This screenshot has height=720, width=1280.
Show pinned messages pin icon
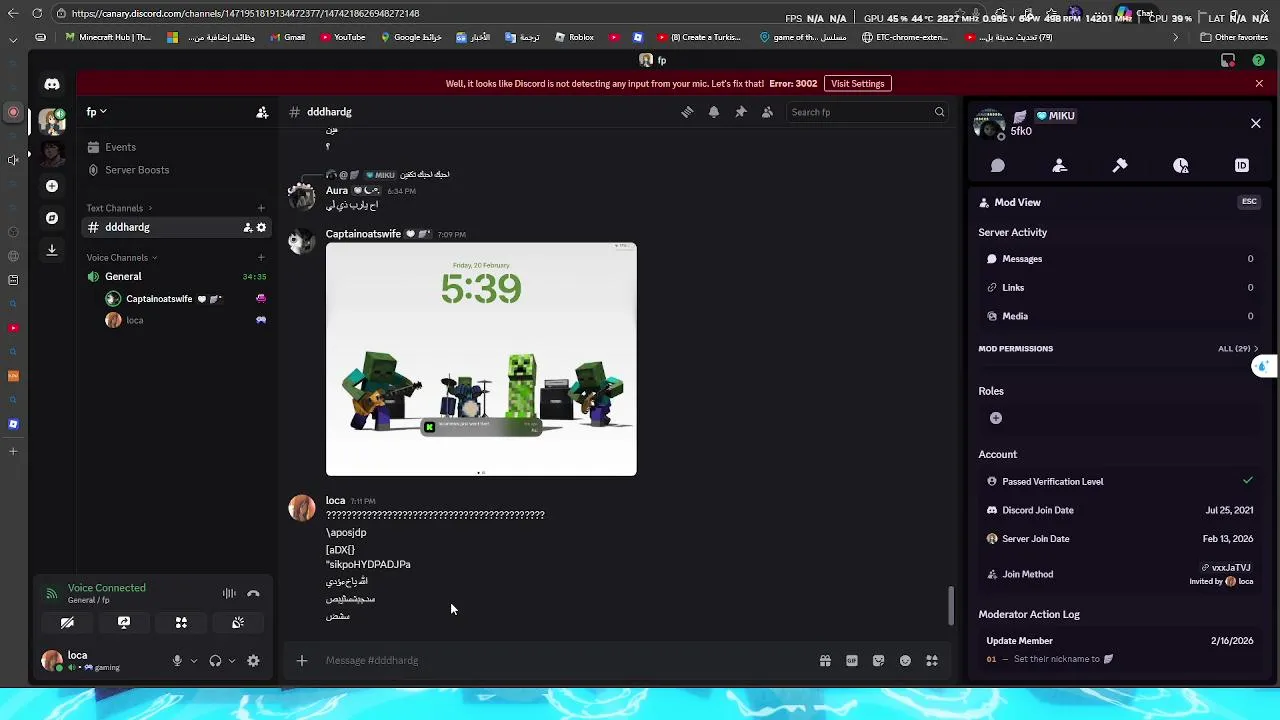tap(741, 112)
